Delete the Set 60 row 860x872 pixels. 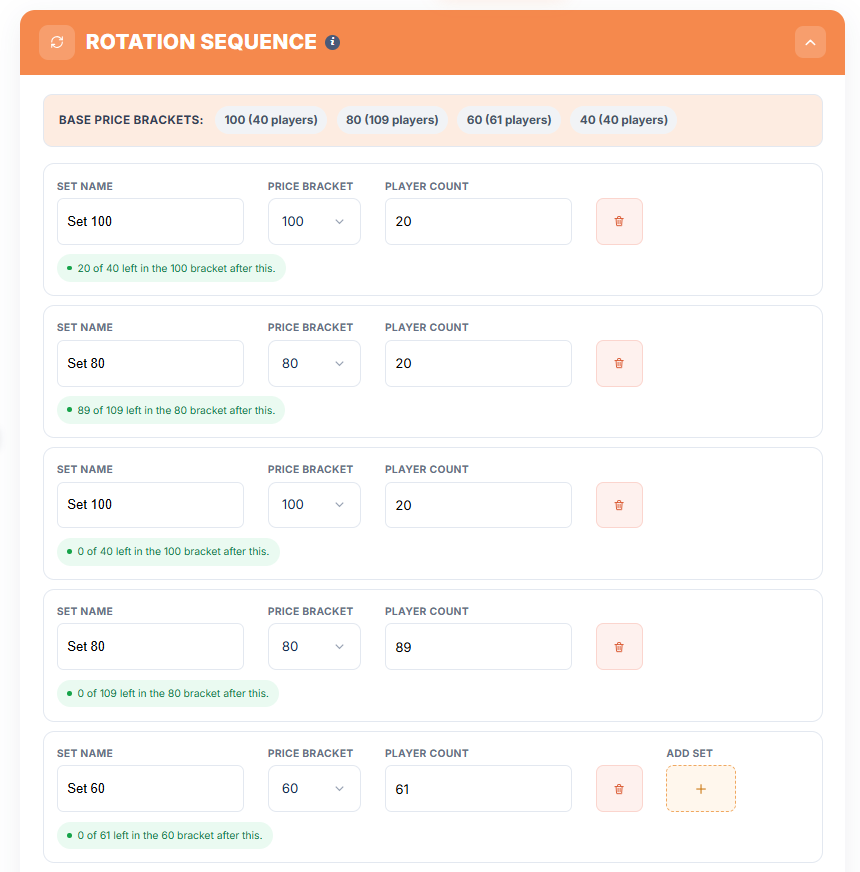tap(619, 789)
